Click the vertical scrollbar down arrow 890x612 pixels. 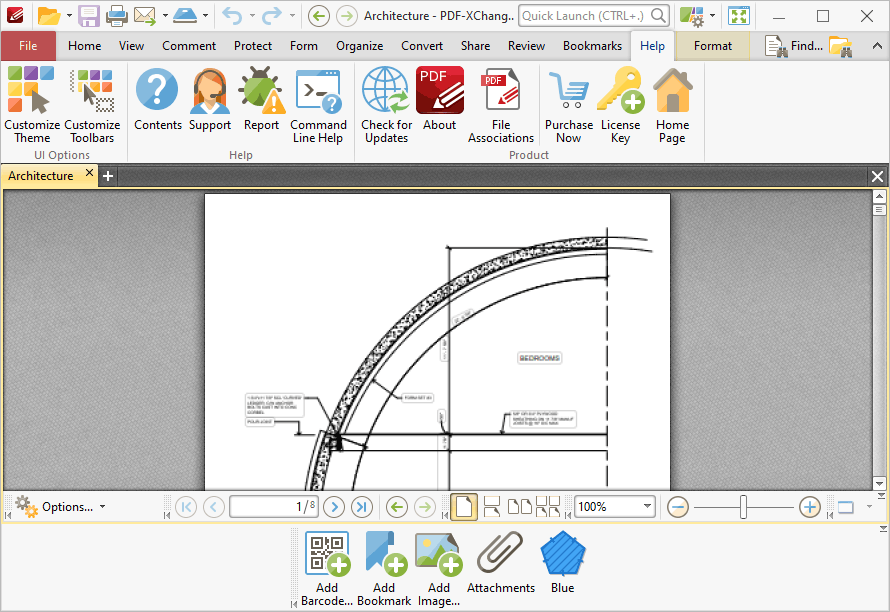[879, 484]
